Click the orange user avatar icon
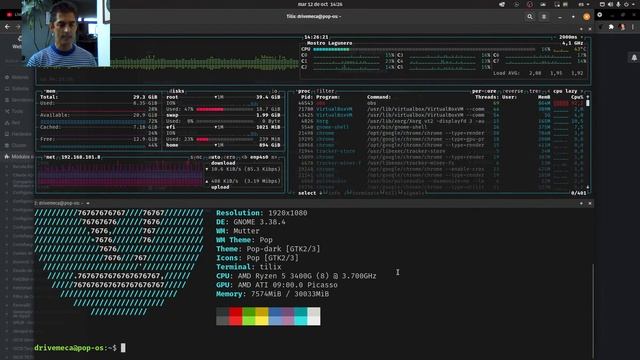 point(587,17)
